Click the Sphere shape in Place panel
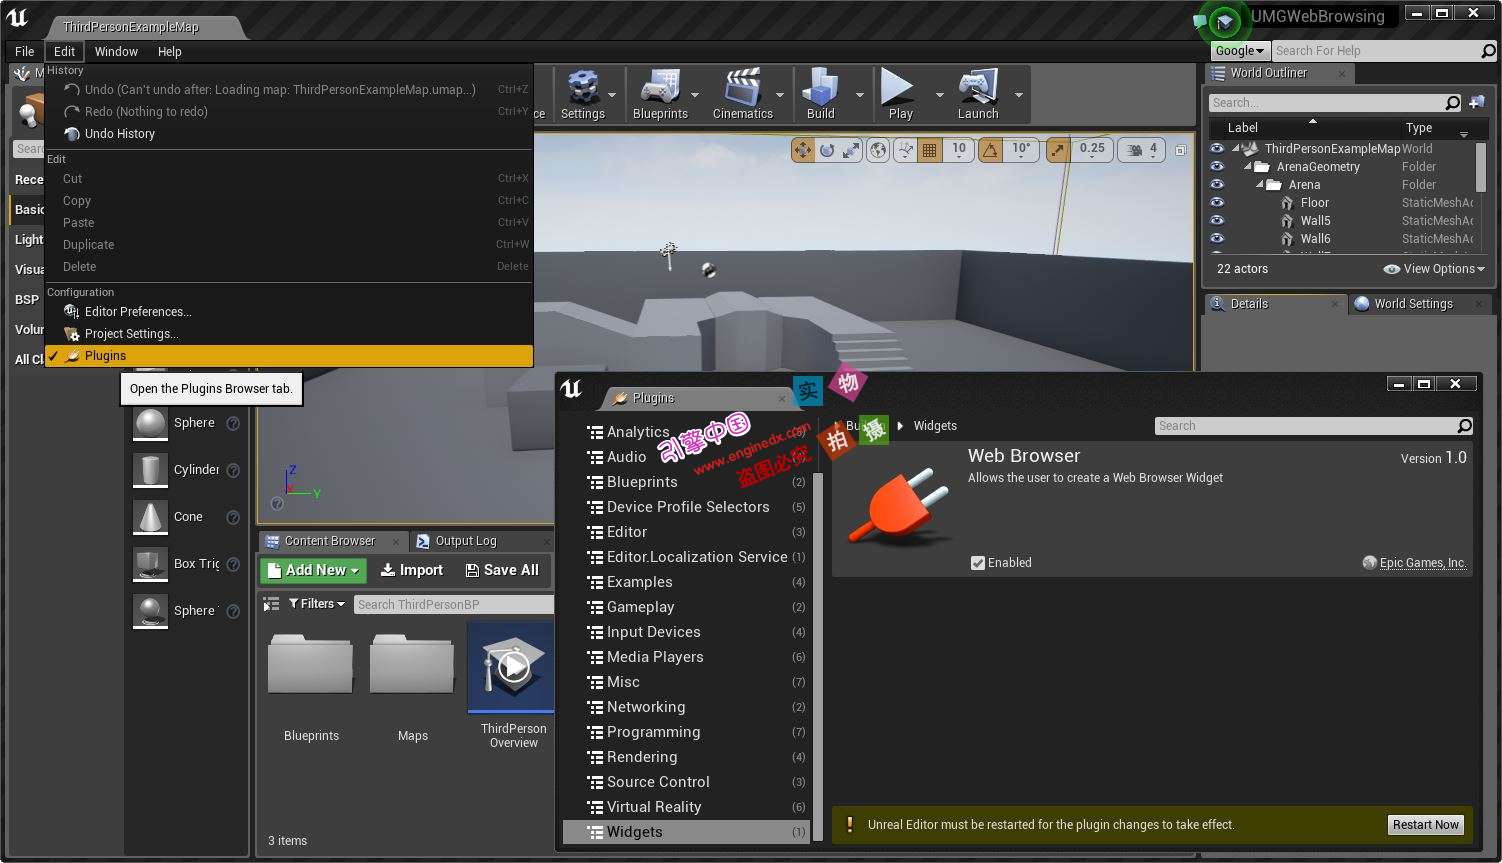This screenshot has height=863, width=1502. coord(175,423)
